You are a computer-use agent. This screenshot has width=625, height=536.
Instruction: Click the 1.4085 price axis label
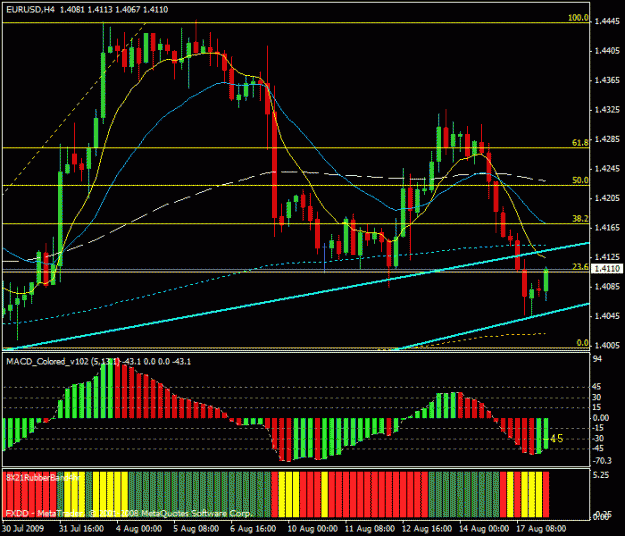pos(607,286)
